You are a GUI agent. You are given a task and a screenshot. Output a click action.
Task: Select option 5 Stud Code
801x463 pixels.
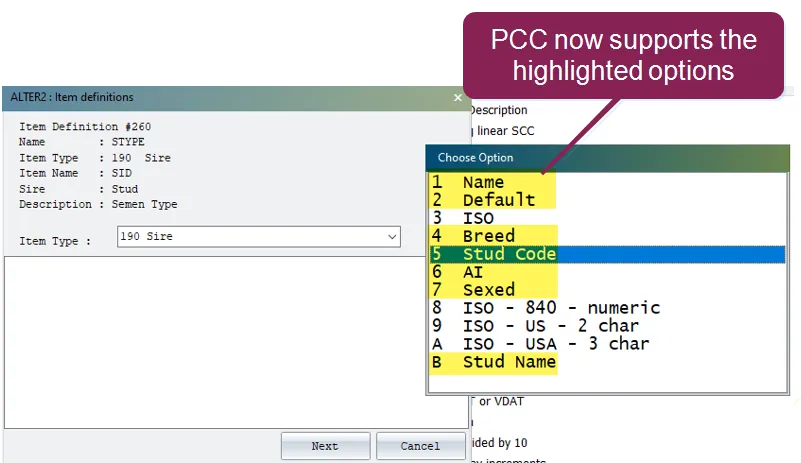[607, 254]
